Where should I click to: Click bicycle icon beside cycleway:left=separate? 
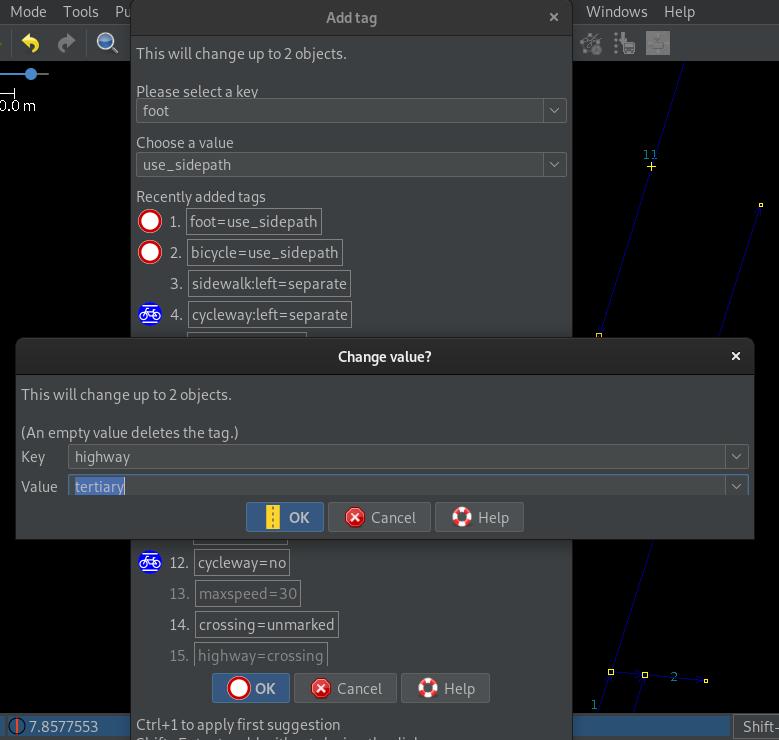click(x=150, y=314)
